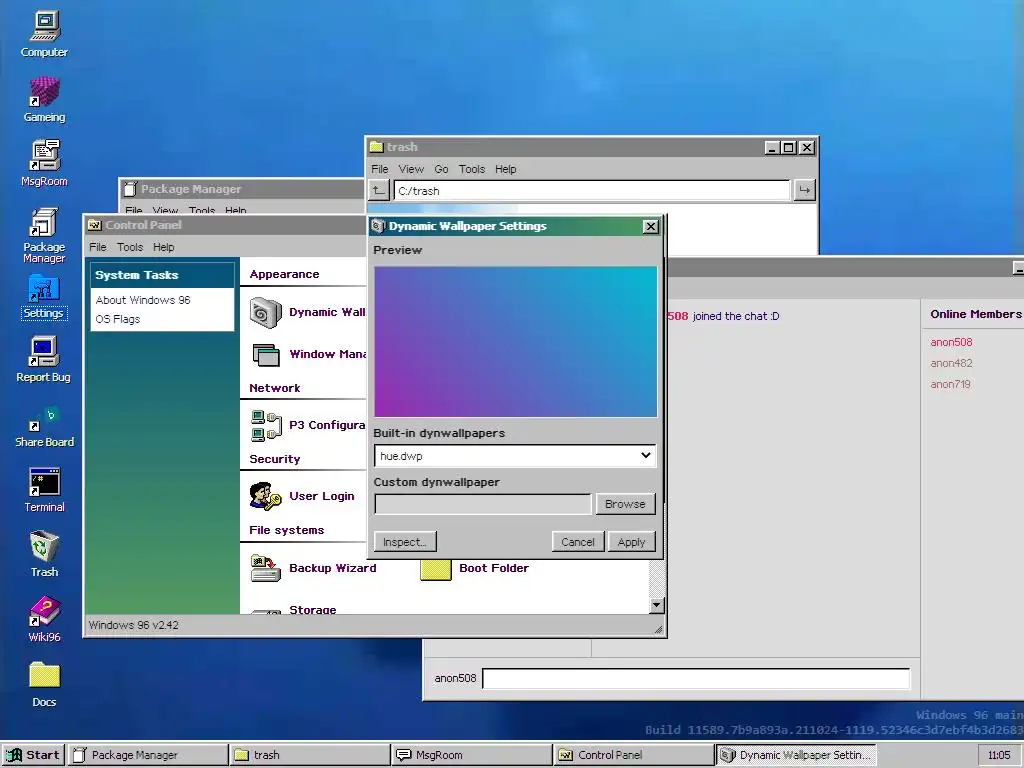Click the Dynamic Wallpaper speaker-like icon in Control Panel
This screenshot has height=768, width=1024.
point(265,313)
